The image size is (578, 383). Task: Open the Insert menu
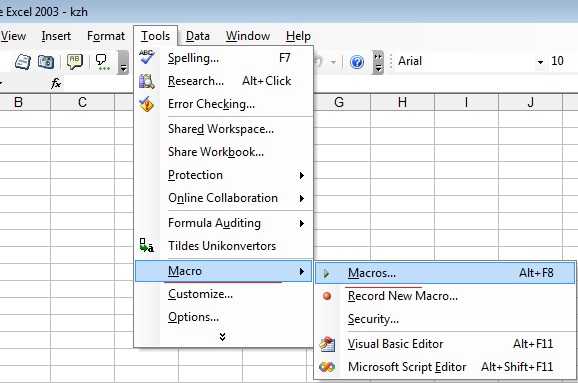[x=56, y=36]
